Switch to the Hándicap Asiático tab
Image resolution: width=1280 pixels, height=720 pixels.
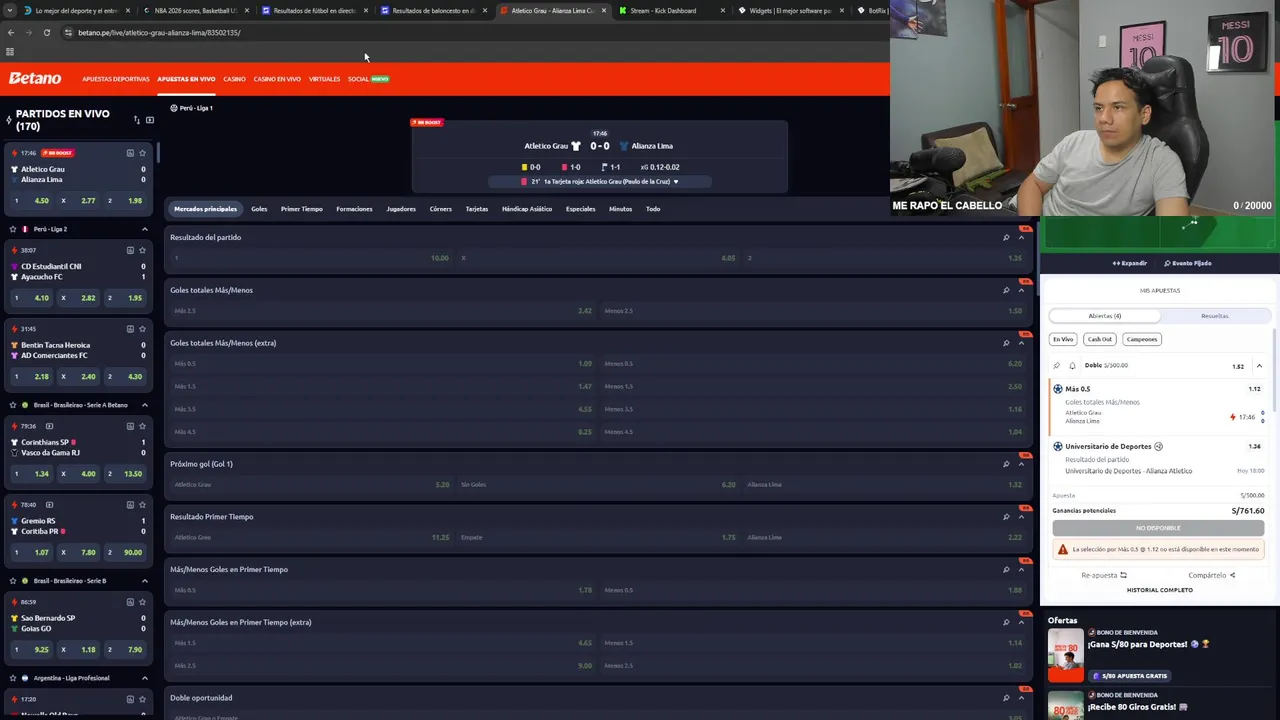coord(527,209)
